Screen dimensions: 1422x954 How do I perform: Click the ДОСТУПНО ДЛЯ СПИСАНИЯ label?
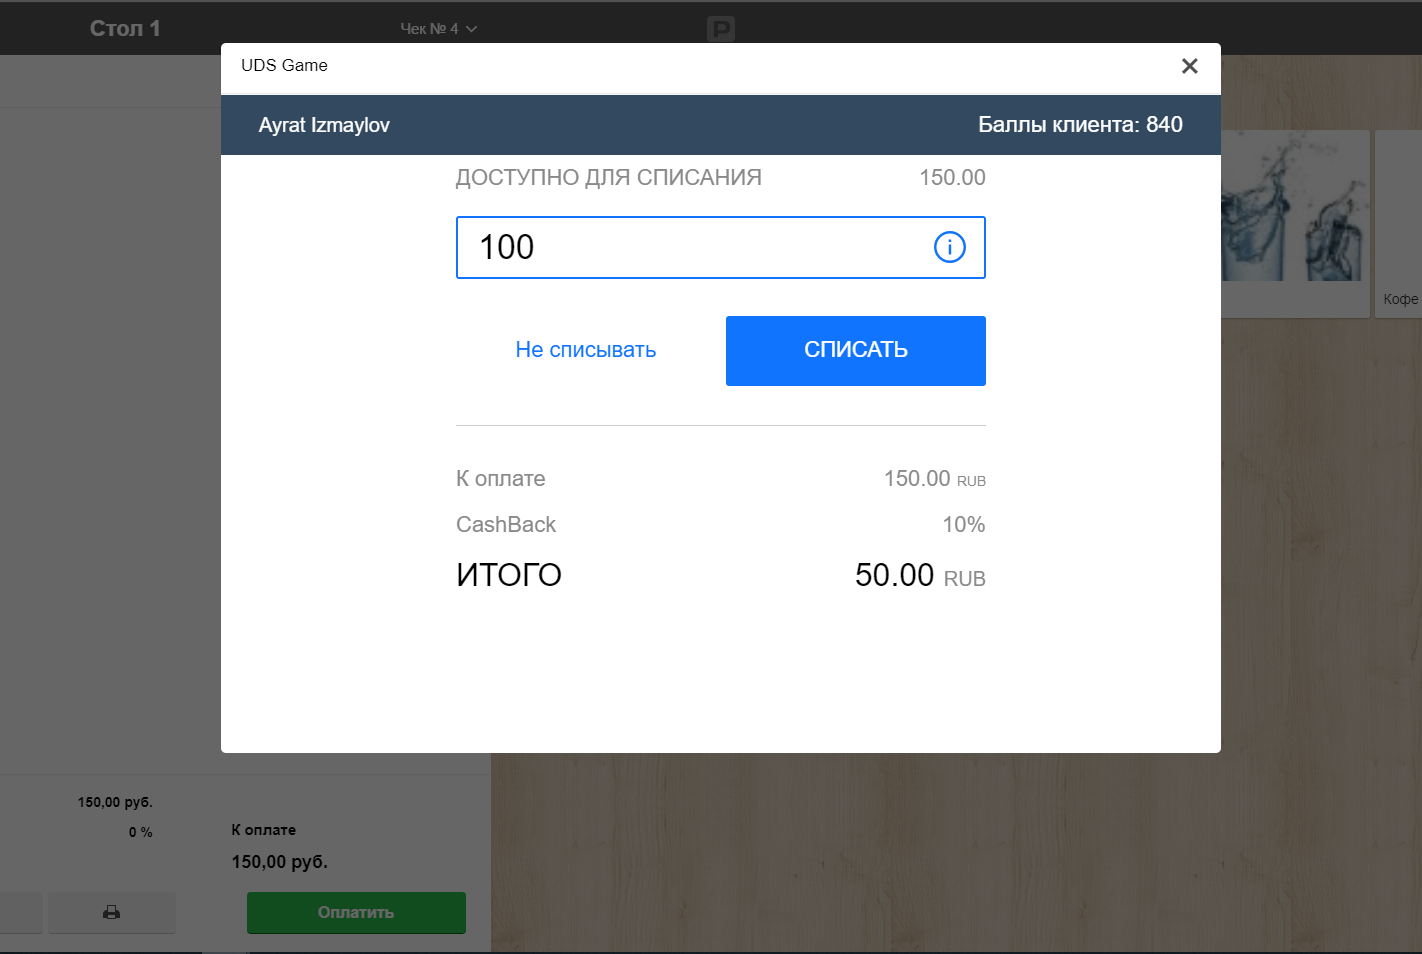609,178
